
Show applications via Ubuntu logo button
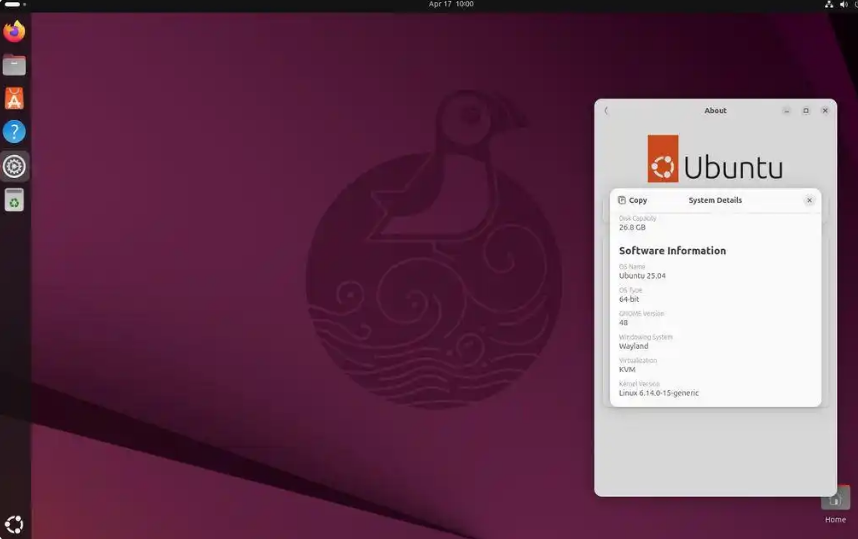(14, 524)
